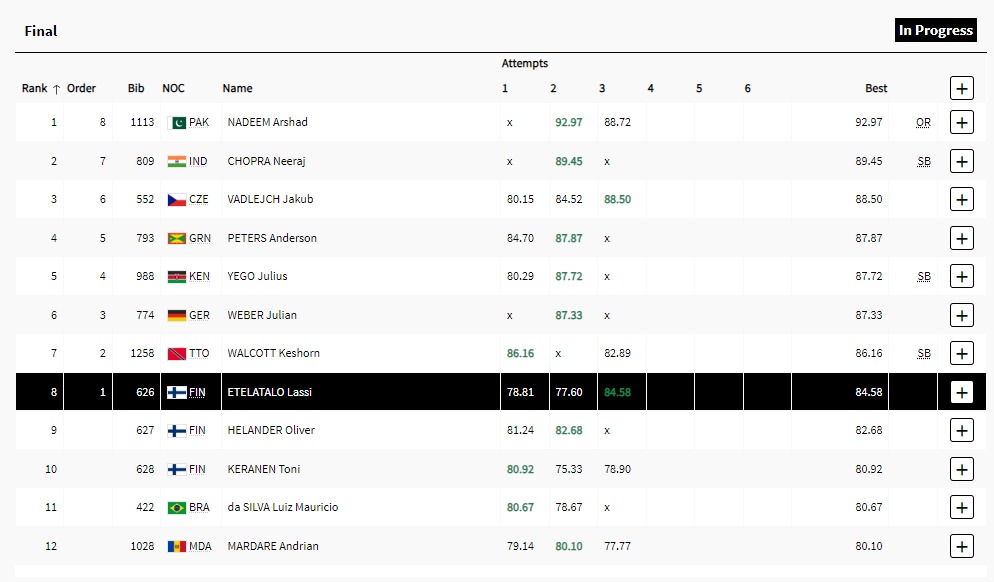Viewport: 994px width, 582px height.
Task: Click the In Progress status badge
Action: coord(935,30)
